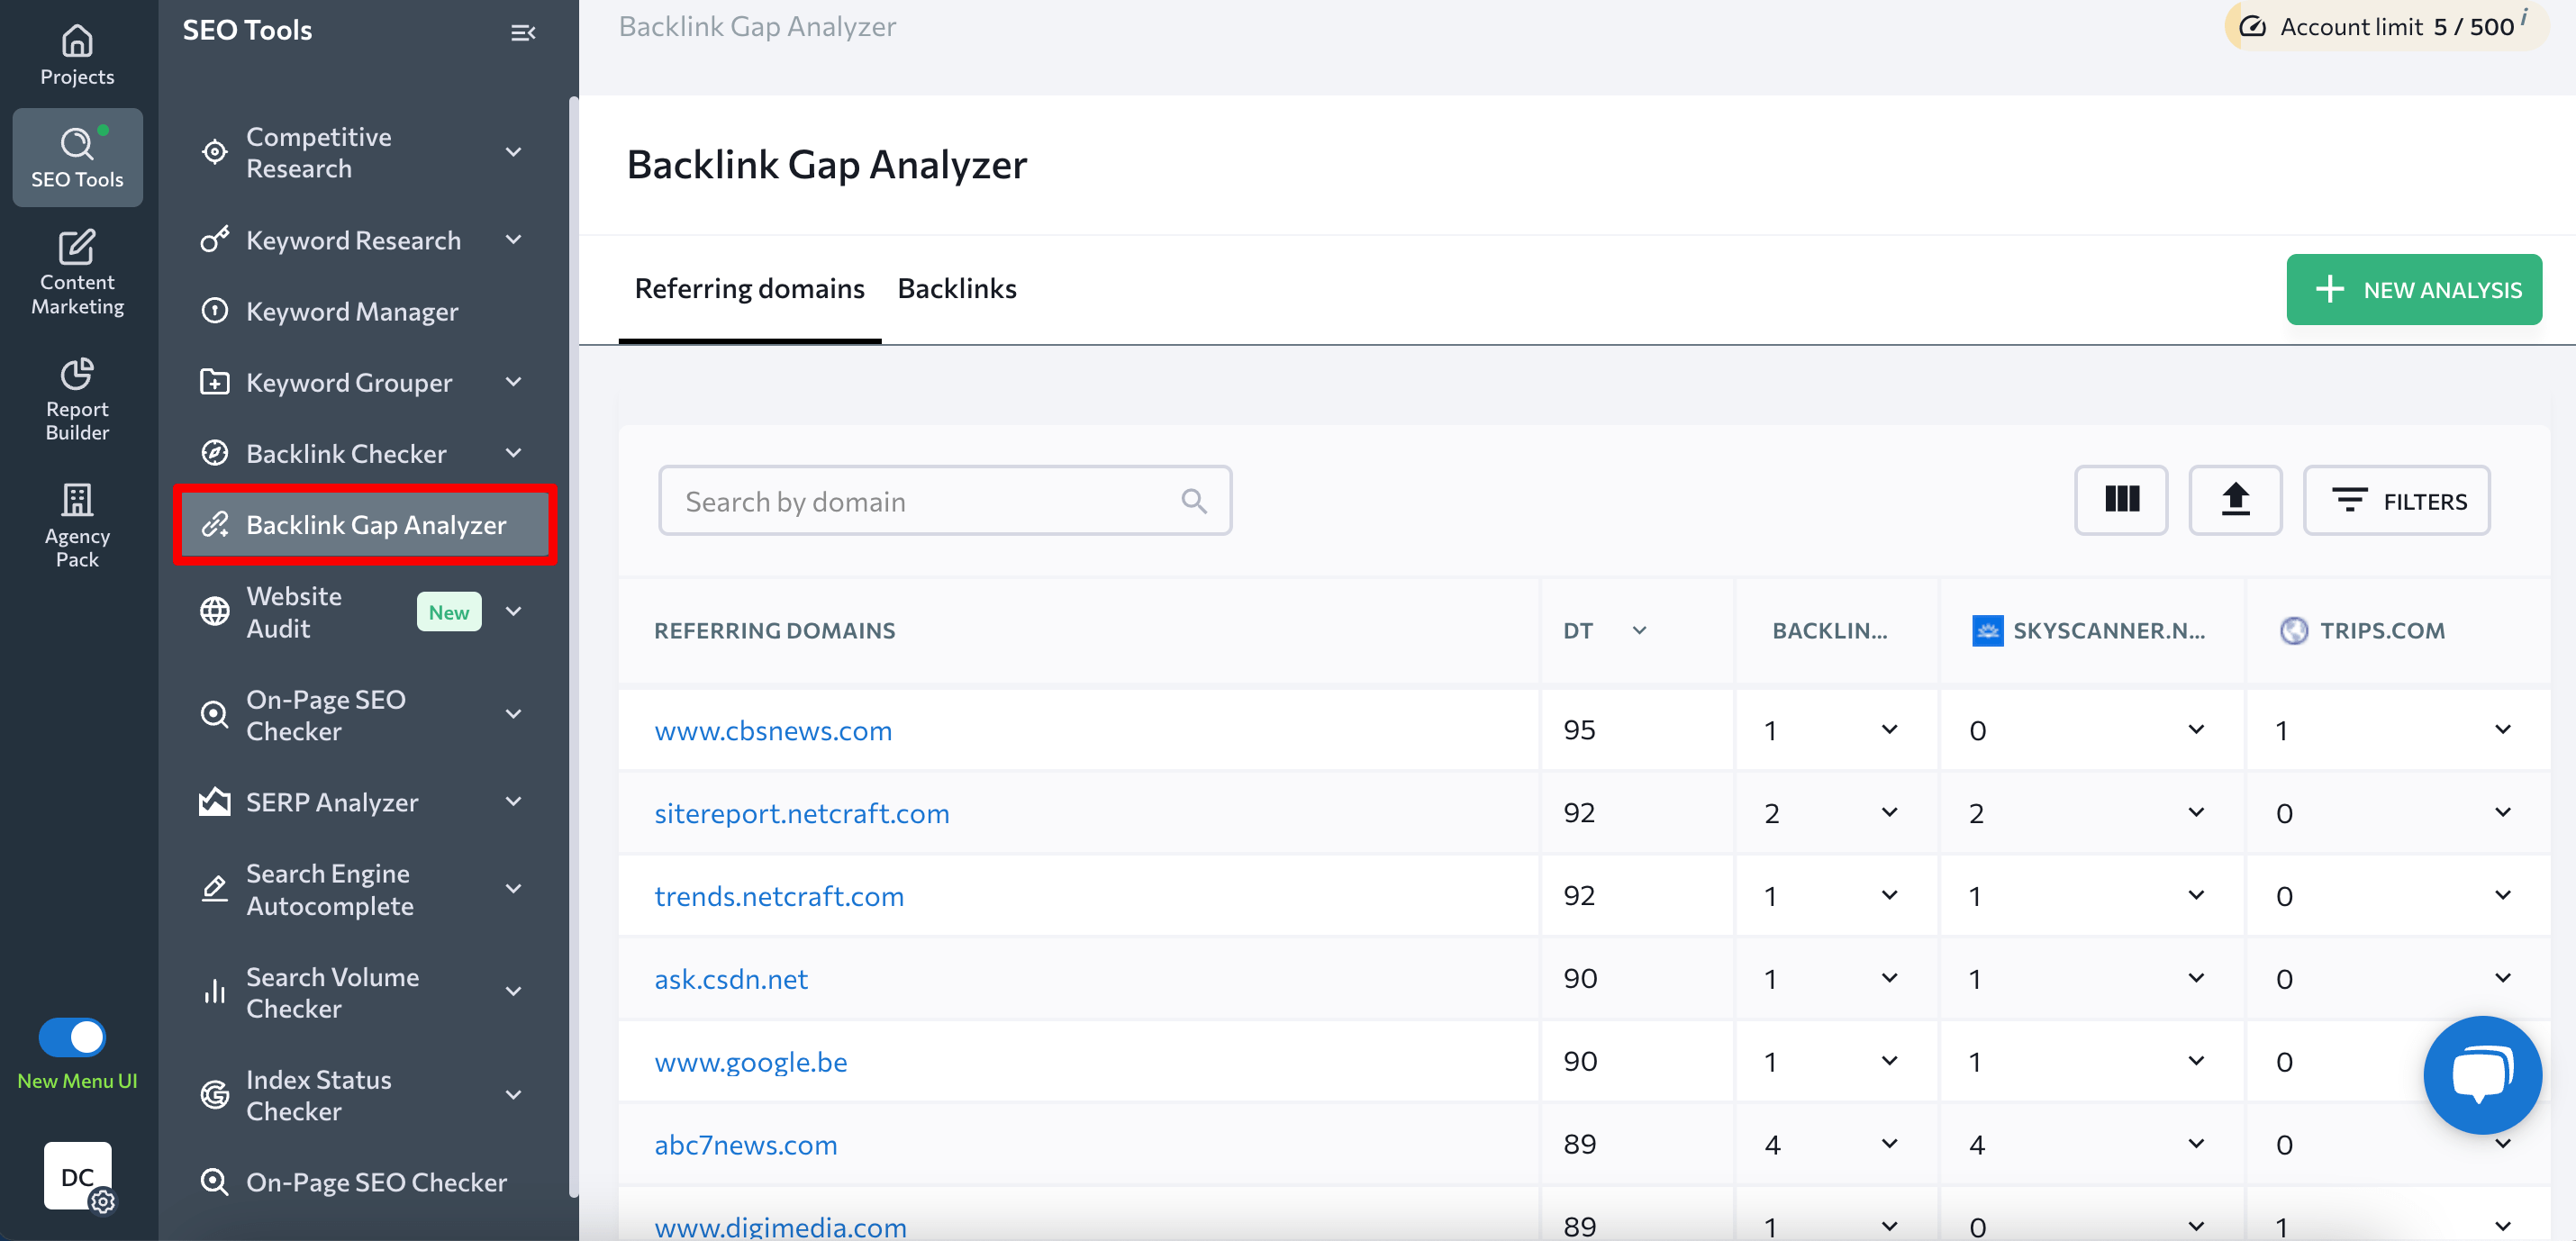Screen dimensions: 2576x1241
Task: Open the chat support bubble
Action: [2483, 1075]
